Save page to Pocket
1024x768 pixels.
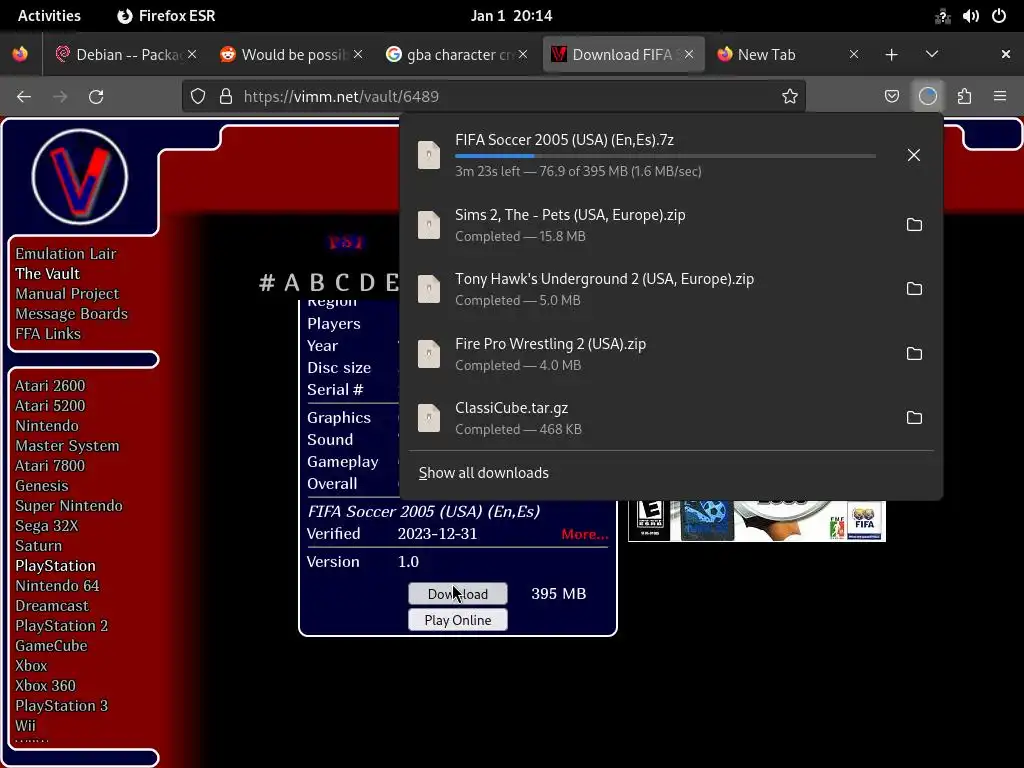pyautogui.click(x=891, y=97)
